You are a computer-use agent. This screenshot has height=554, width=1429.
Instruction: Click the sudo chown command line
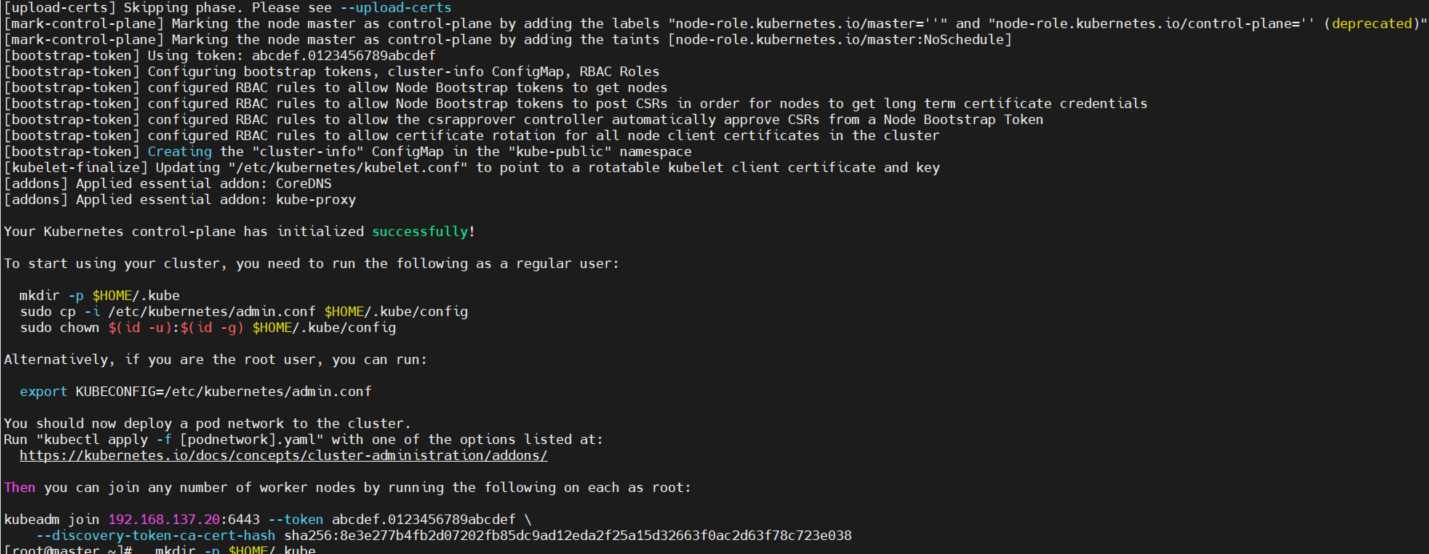tap(207, 327)
